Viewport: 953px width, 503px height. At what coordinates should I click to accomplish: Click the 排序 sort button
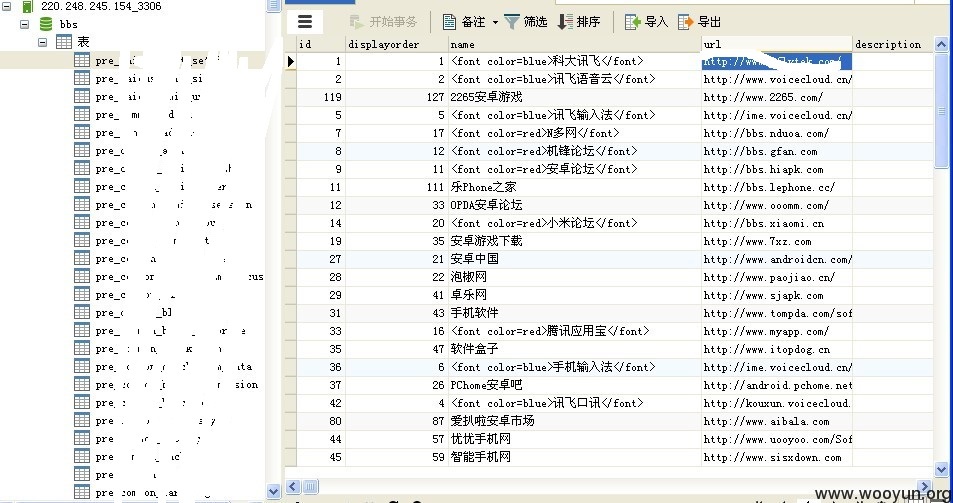coord(579,22)
